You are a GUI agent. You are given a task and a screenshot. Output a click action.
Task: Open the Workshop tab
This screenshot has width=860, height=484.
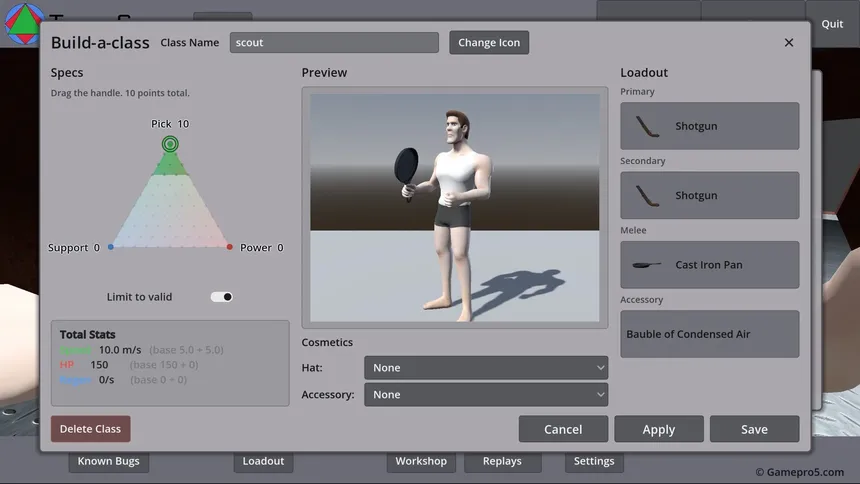click(421, 462)
